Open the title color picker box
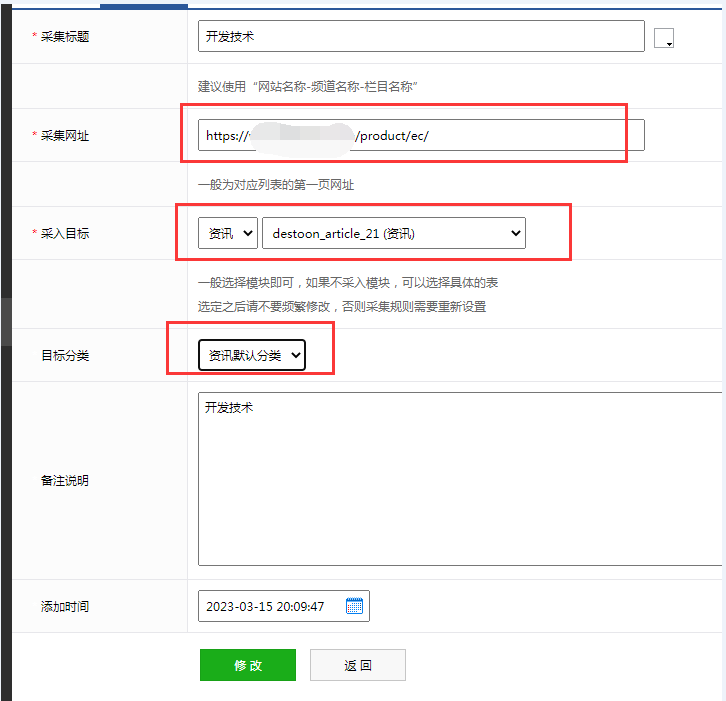Viewport: 726px width, 701px height. coord(664,38)
